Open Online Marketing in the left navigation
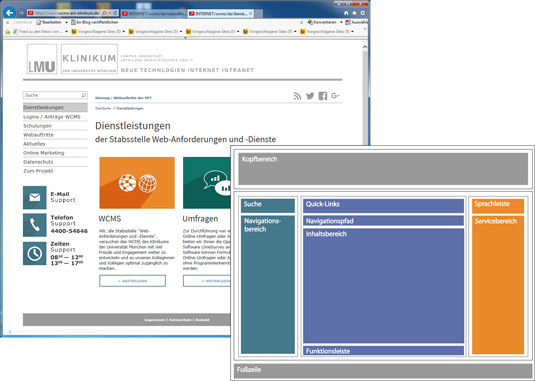Screen dimensions: 535x381 tap(55, 153)
